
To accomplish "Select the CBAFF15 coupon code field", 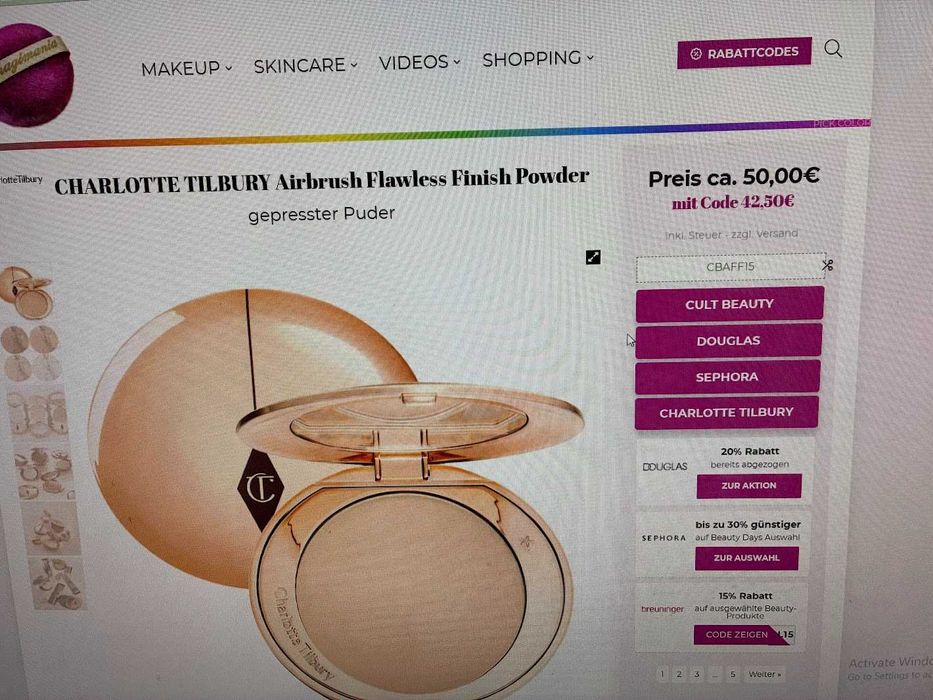I will pos(731,267).
